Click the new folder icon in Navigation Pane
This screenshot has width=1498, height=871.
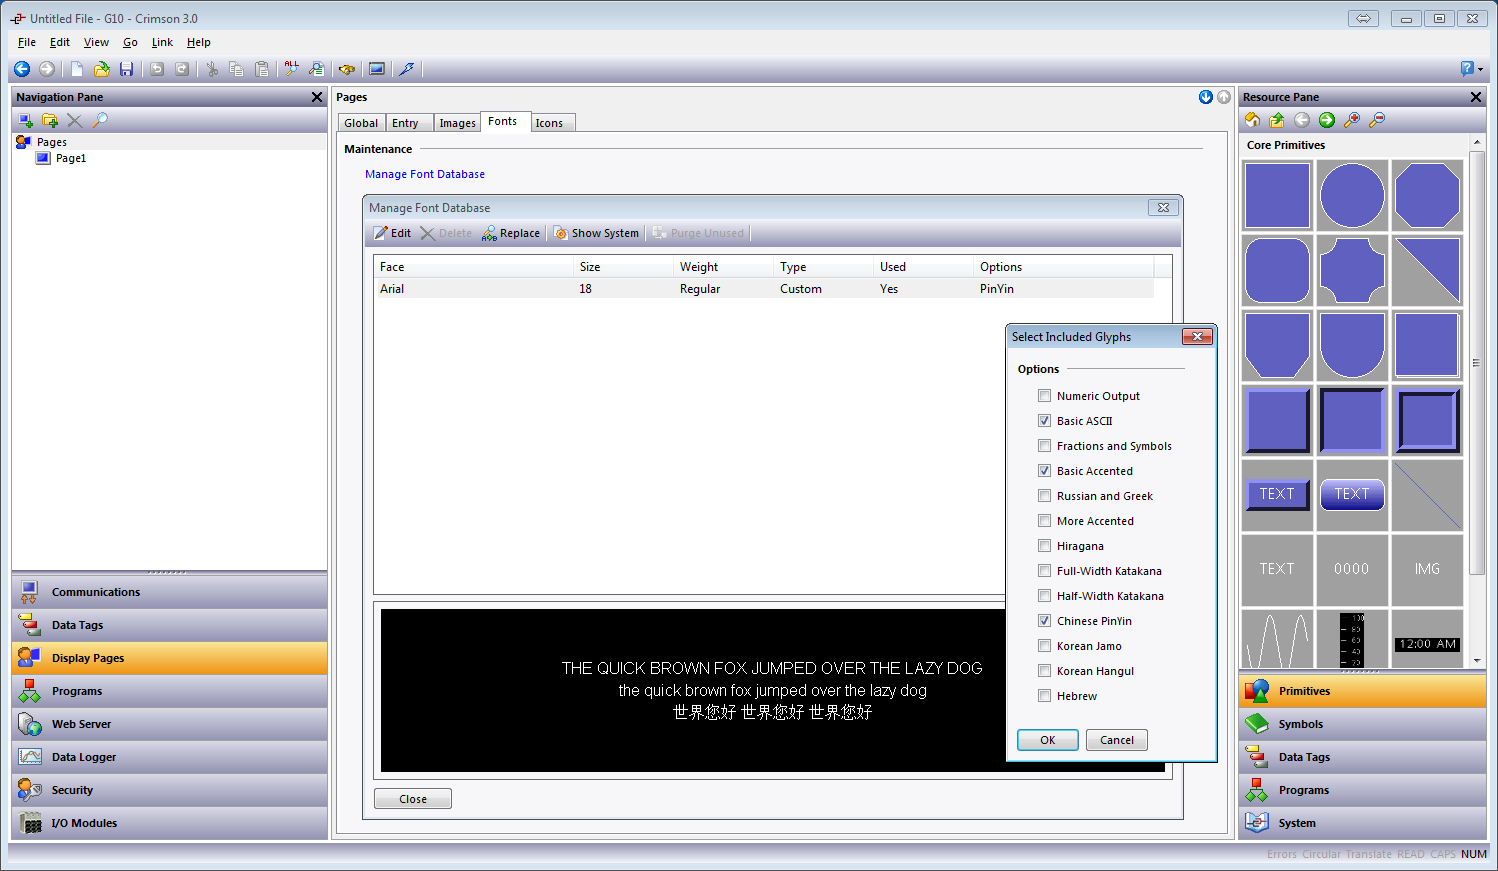tap(50, 121)
